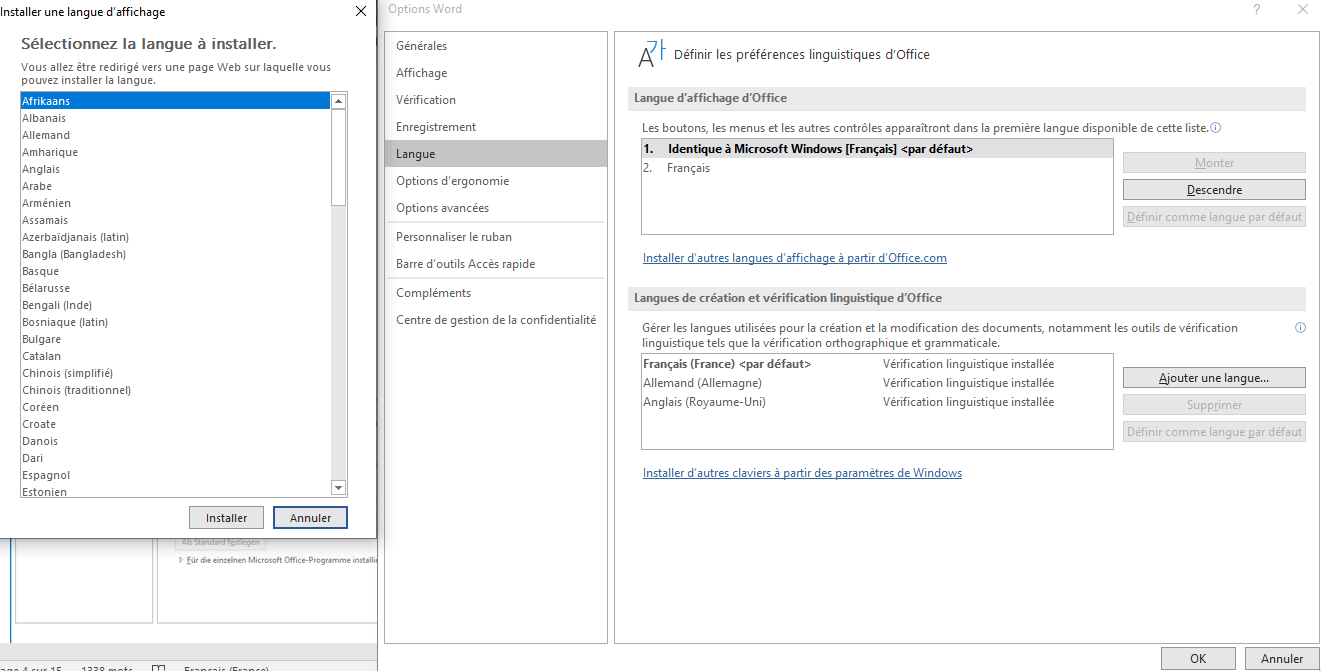Select Français (France) authoring language row
Viewport: 1322px width, 671px height.
[x=877, y=364]
